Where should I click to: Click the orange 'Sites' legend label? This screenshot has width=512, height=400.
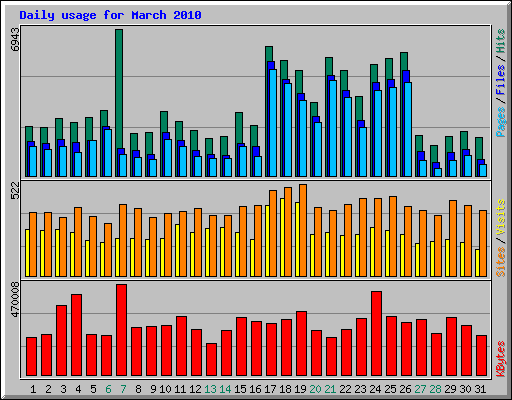(500, 262)
